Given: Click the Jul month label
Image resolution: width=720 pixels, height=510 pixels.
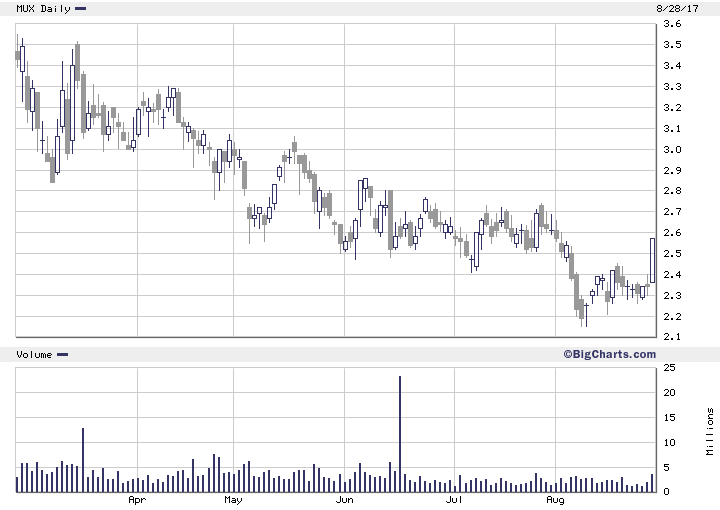Looking at the screenshot, I should (454, 500).
